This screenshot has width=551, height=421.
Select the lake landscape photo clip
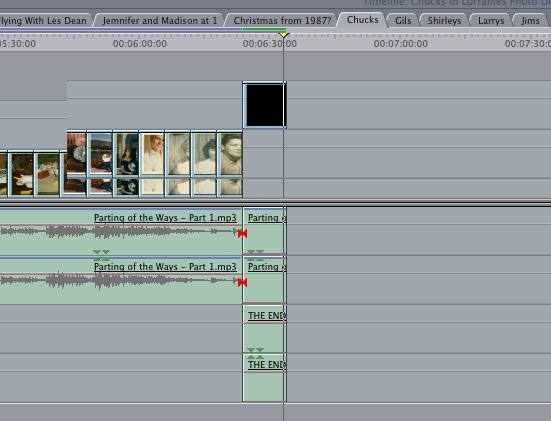click(100, 163)
